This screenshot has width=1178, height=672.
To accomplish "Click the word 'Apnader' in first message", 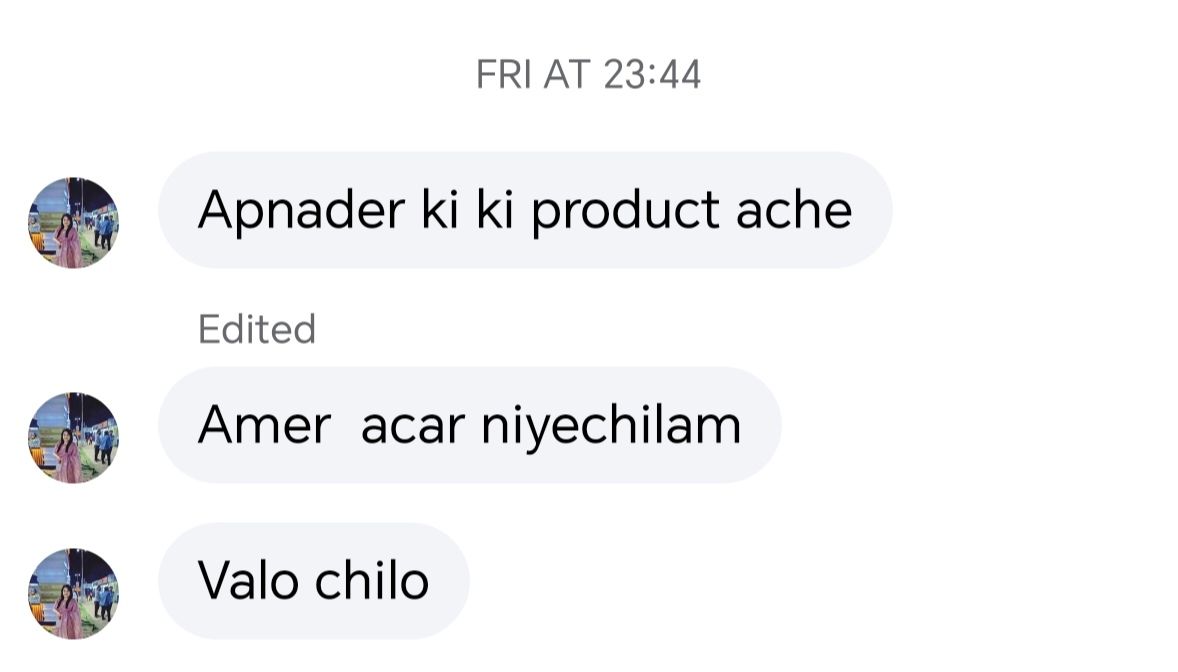I will point(301,211).
